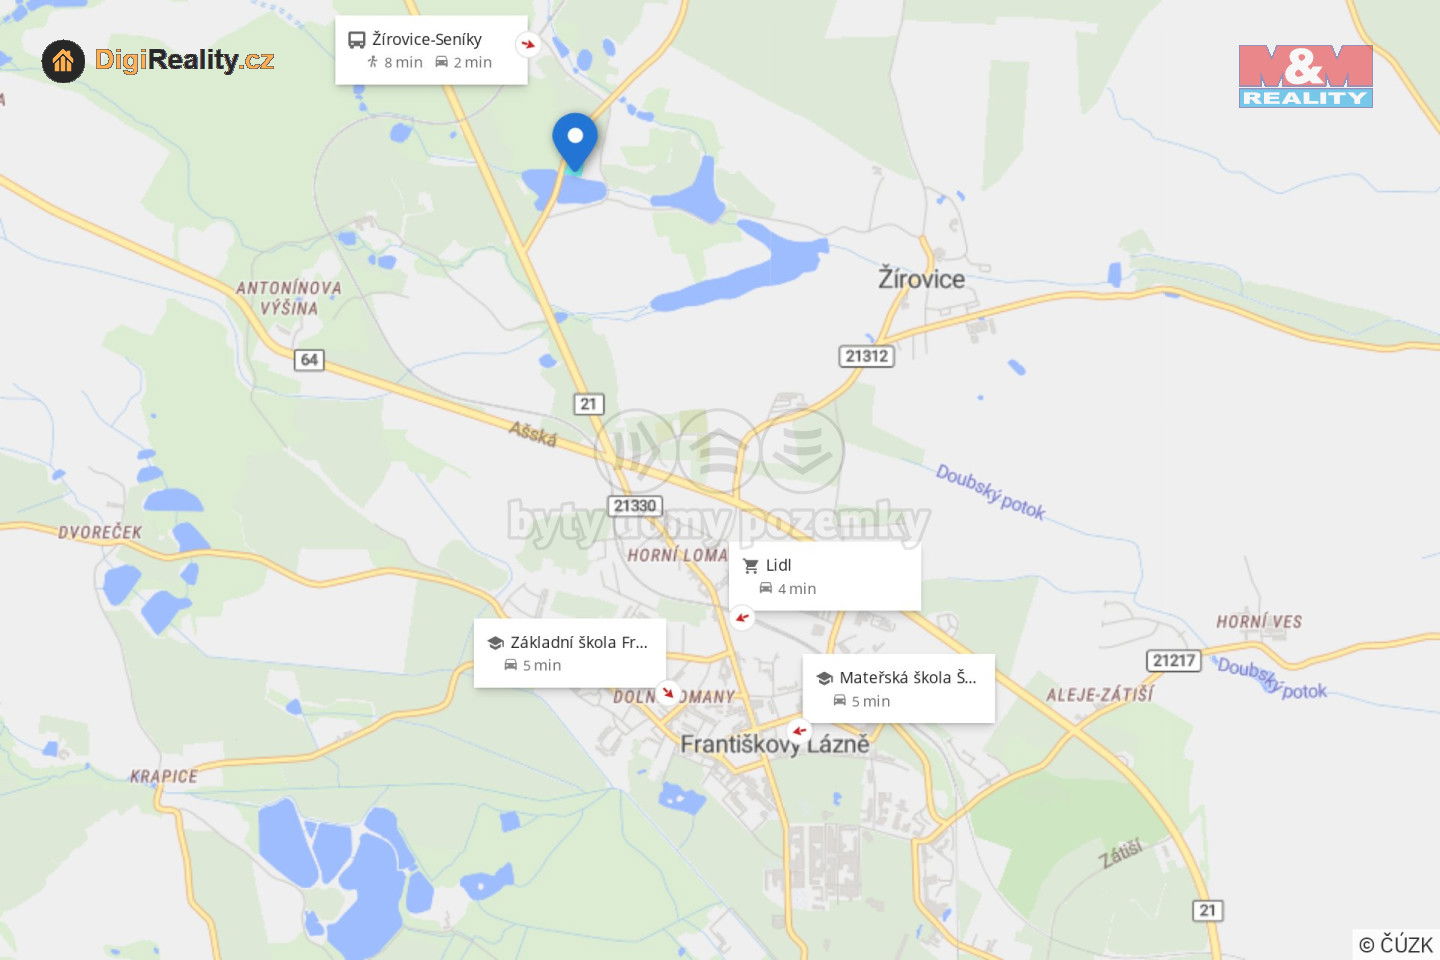Image resolution: width=1440 pixels, height=960 pixels.
Task: Click the blue property location pin
Action: point(575,142)
